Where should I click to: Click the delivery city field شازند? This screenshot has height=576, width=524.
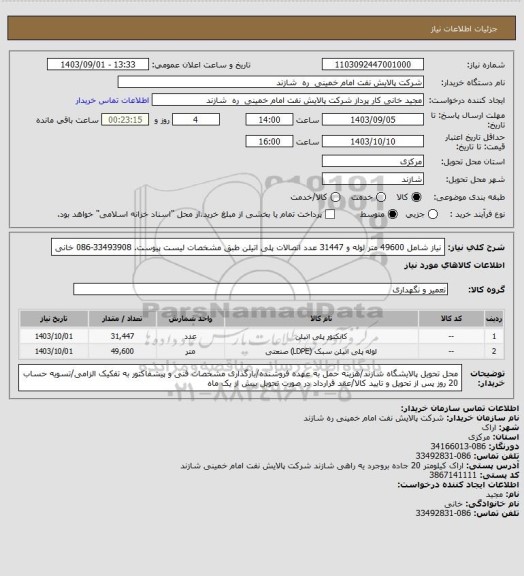click(373, 179)
